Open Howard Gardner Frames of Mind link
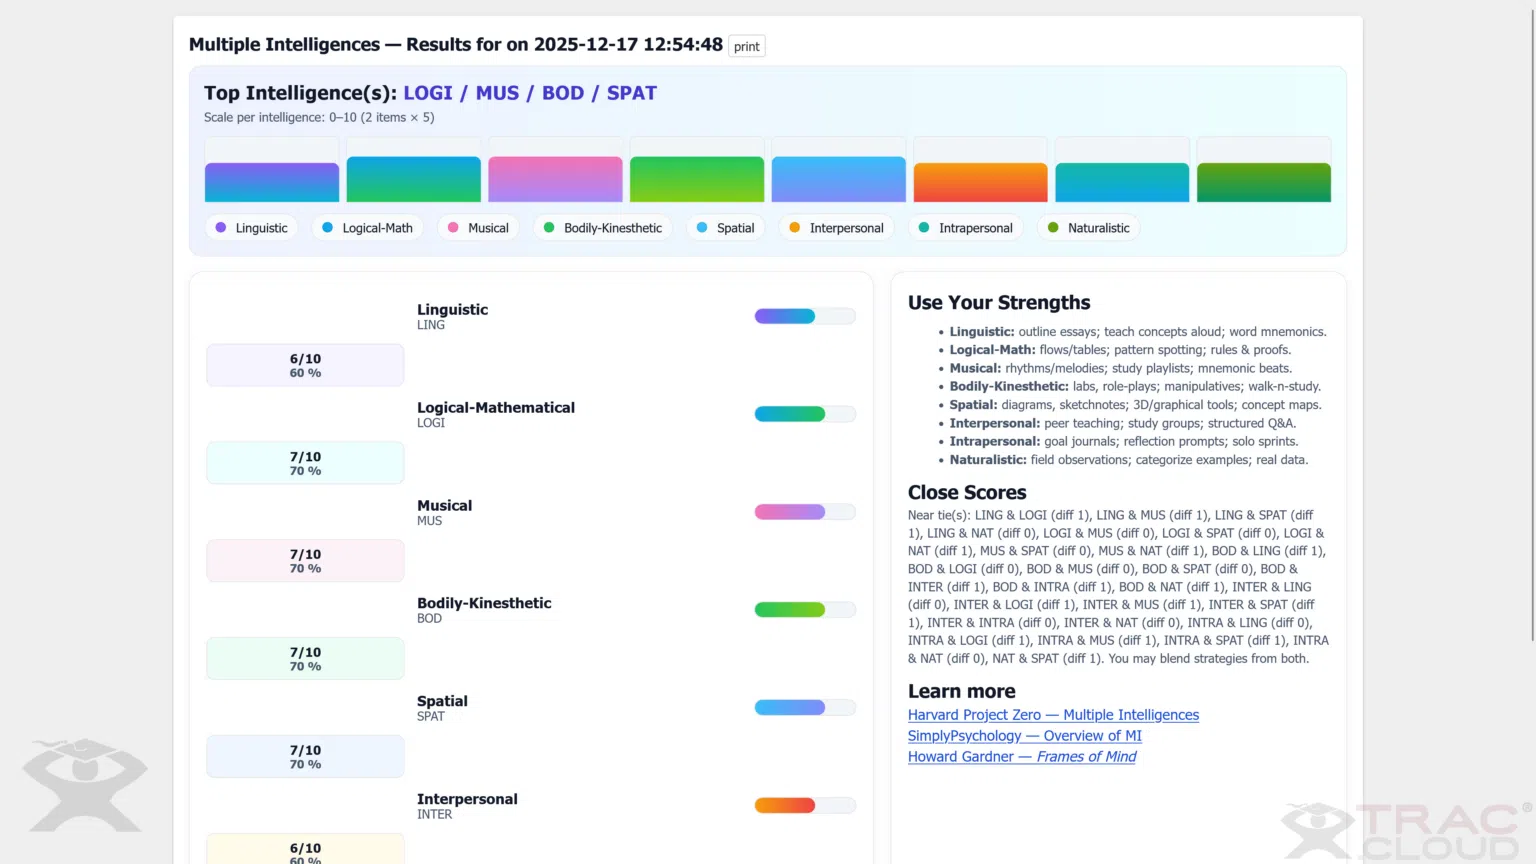This screenshot has width=1536, height=864. (1021, 757)
